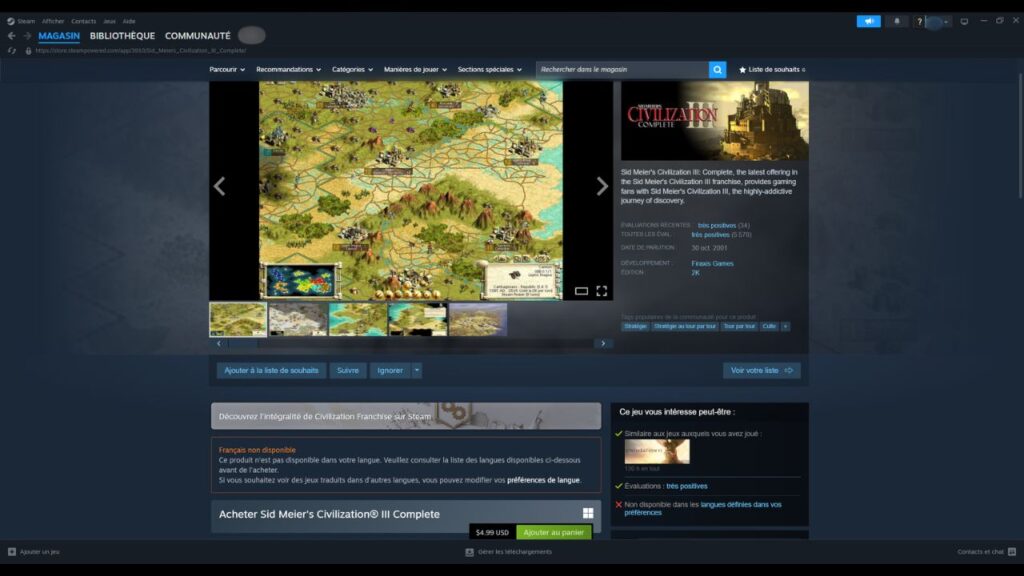Switch to the MAGASIN tab
Viewport: 1024px width, 576px height.
(59, 36)
